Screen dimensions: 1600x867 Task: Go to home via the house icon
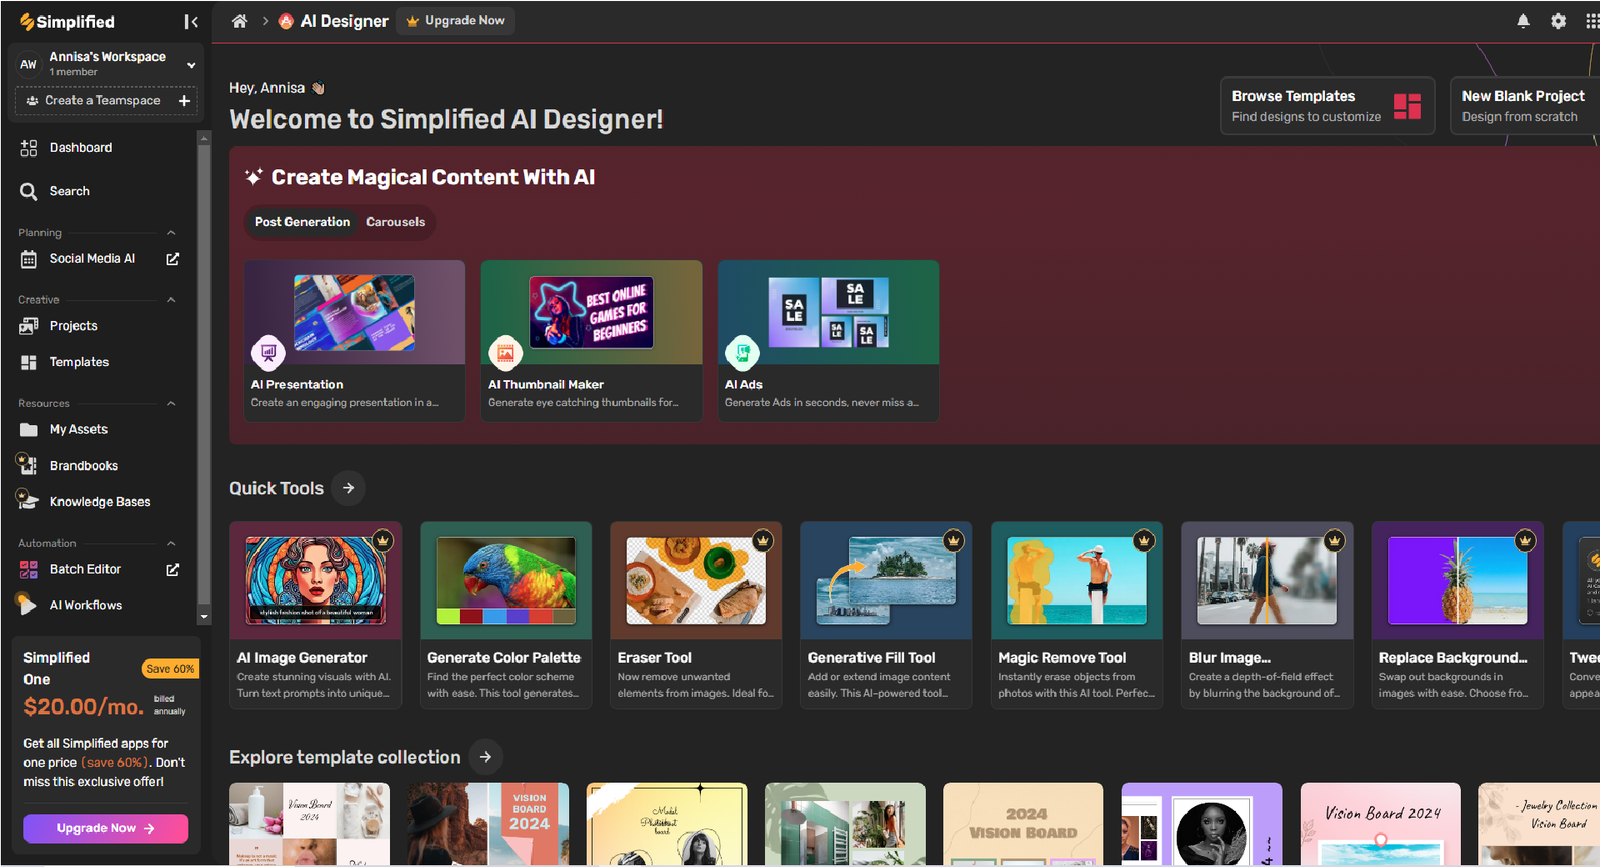(x=239, y=21)
